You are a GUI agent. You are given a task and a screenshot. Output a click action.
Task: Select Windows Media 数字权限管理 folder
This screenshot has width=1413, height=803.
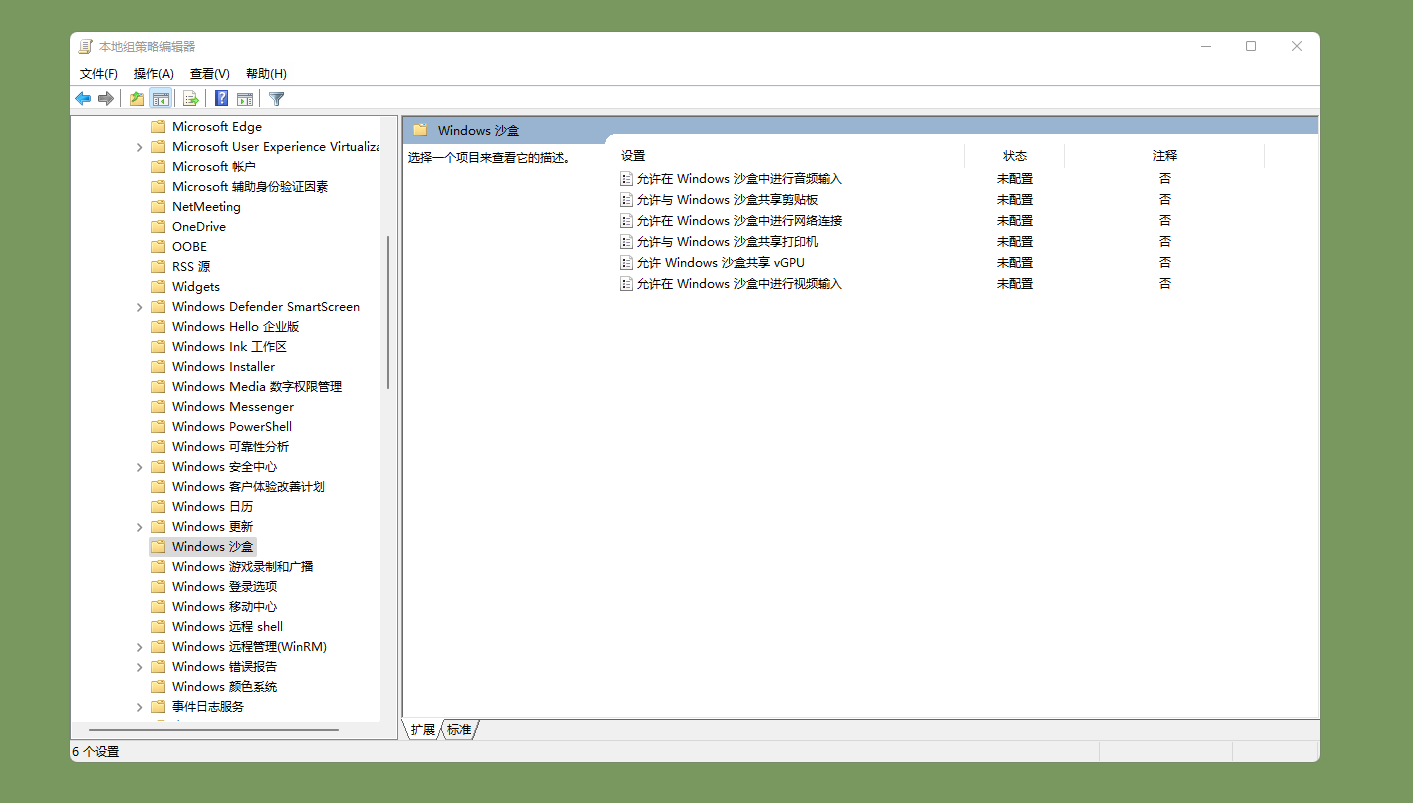257,387
